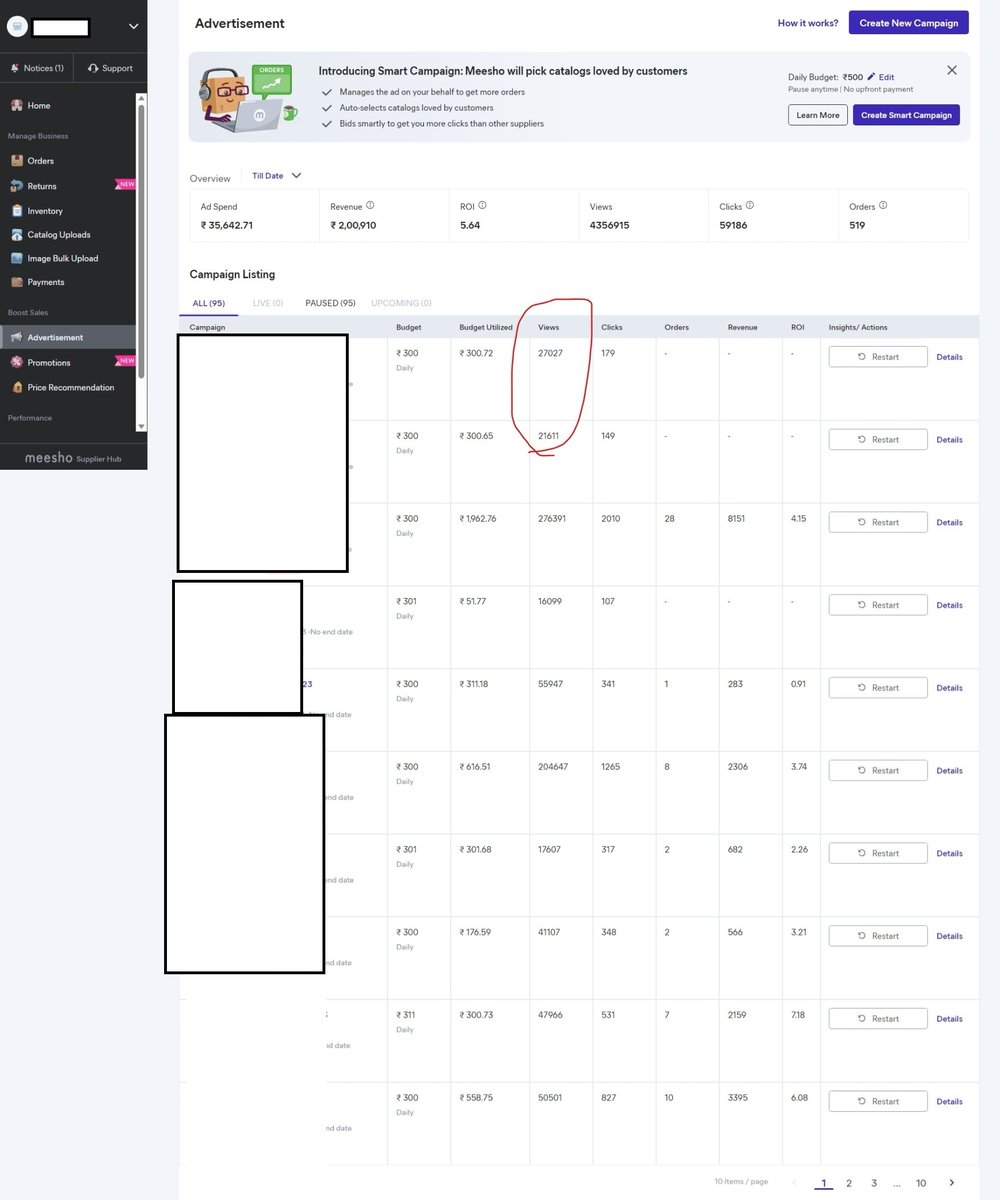Viewport: 1000px width, 1200px height.
Task: Restart the campaign with 47966 views
Action: tap(878, 1019)
